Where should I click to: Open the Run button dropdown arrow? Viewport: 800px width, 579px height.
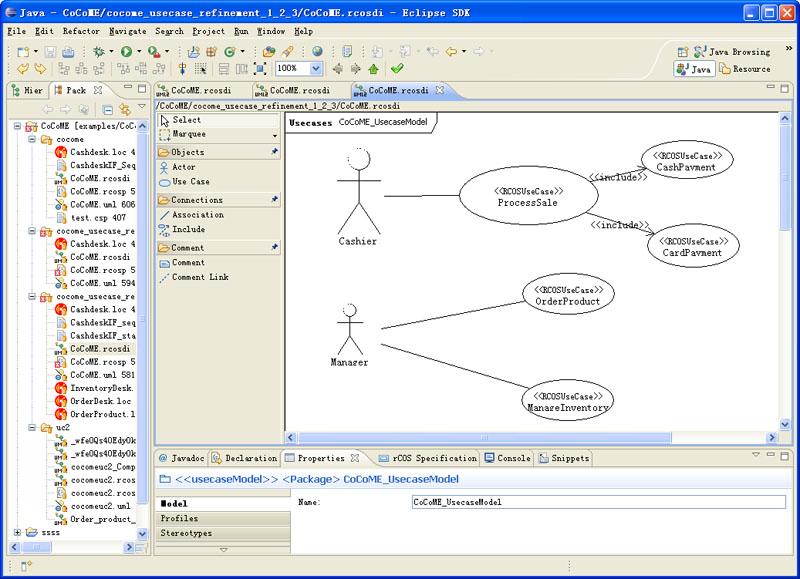(x=138, y=52)
